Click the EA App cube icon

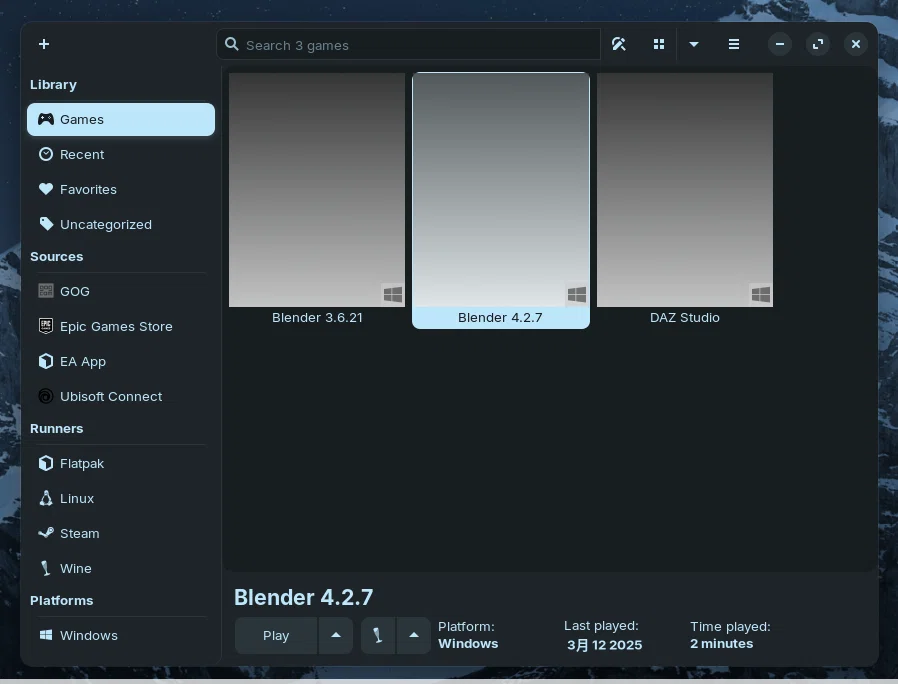[46, 361]
